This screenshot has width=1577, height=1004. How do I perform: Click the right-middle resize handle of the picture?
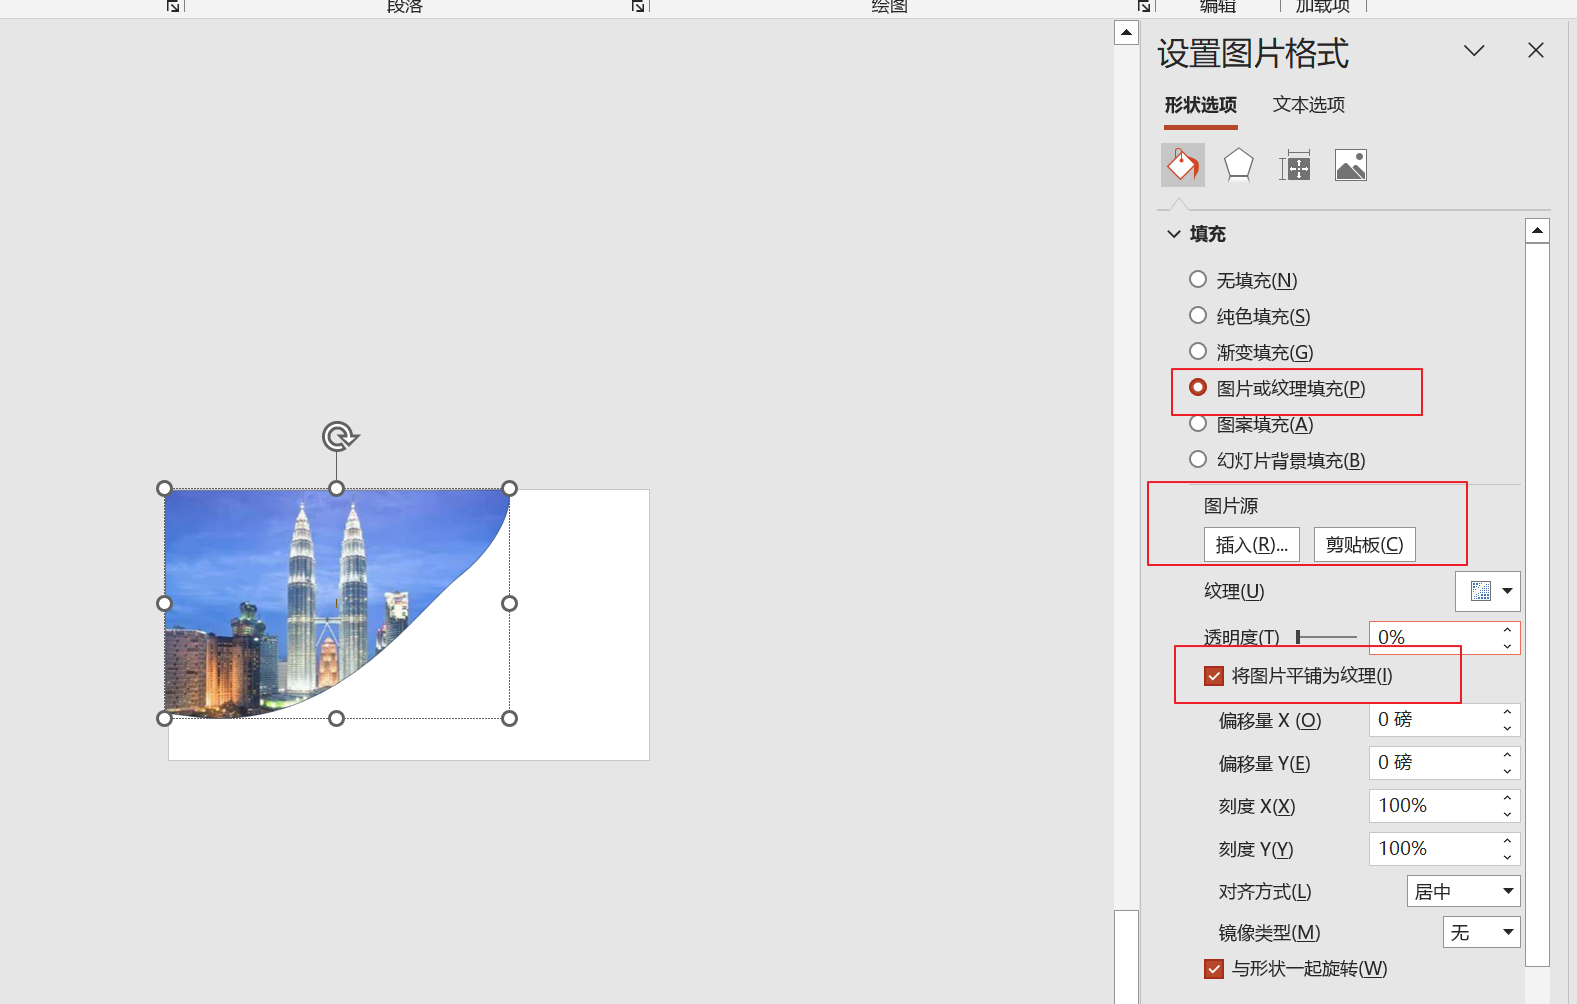(x=509, y=603)
